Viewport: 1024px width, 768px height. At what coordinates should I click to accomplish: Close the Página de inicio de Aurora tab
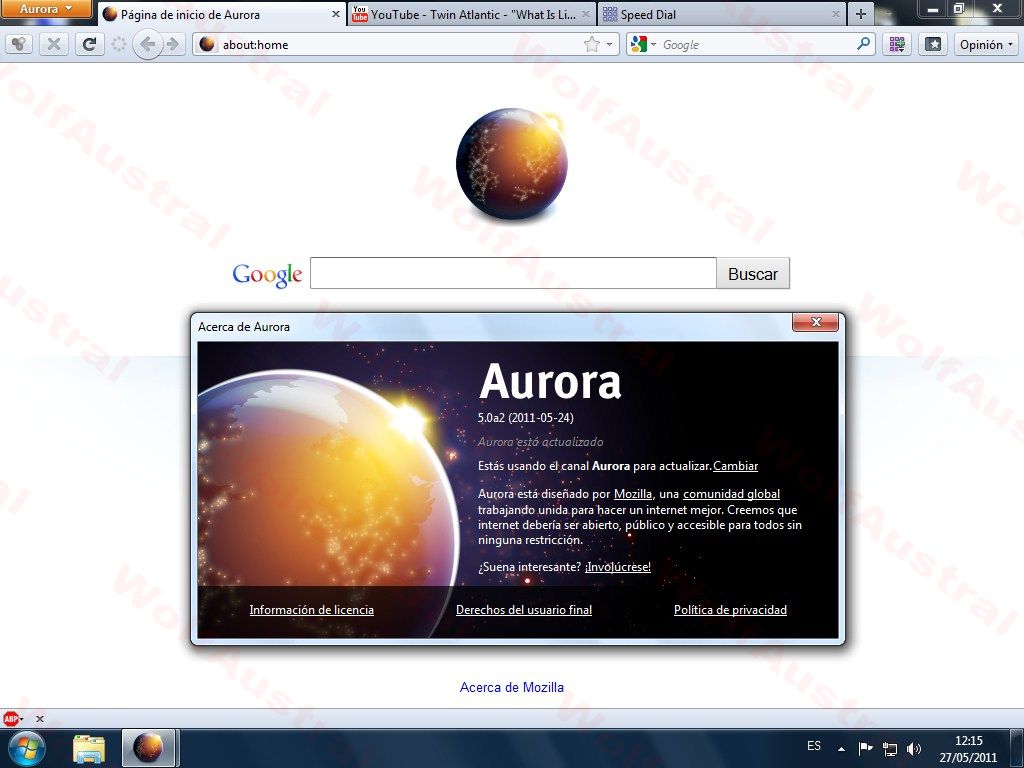[336, 14]
